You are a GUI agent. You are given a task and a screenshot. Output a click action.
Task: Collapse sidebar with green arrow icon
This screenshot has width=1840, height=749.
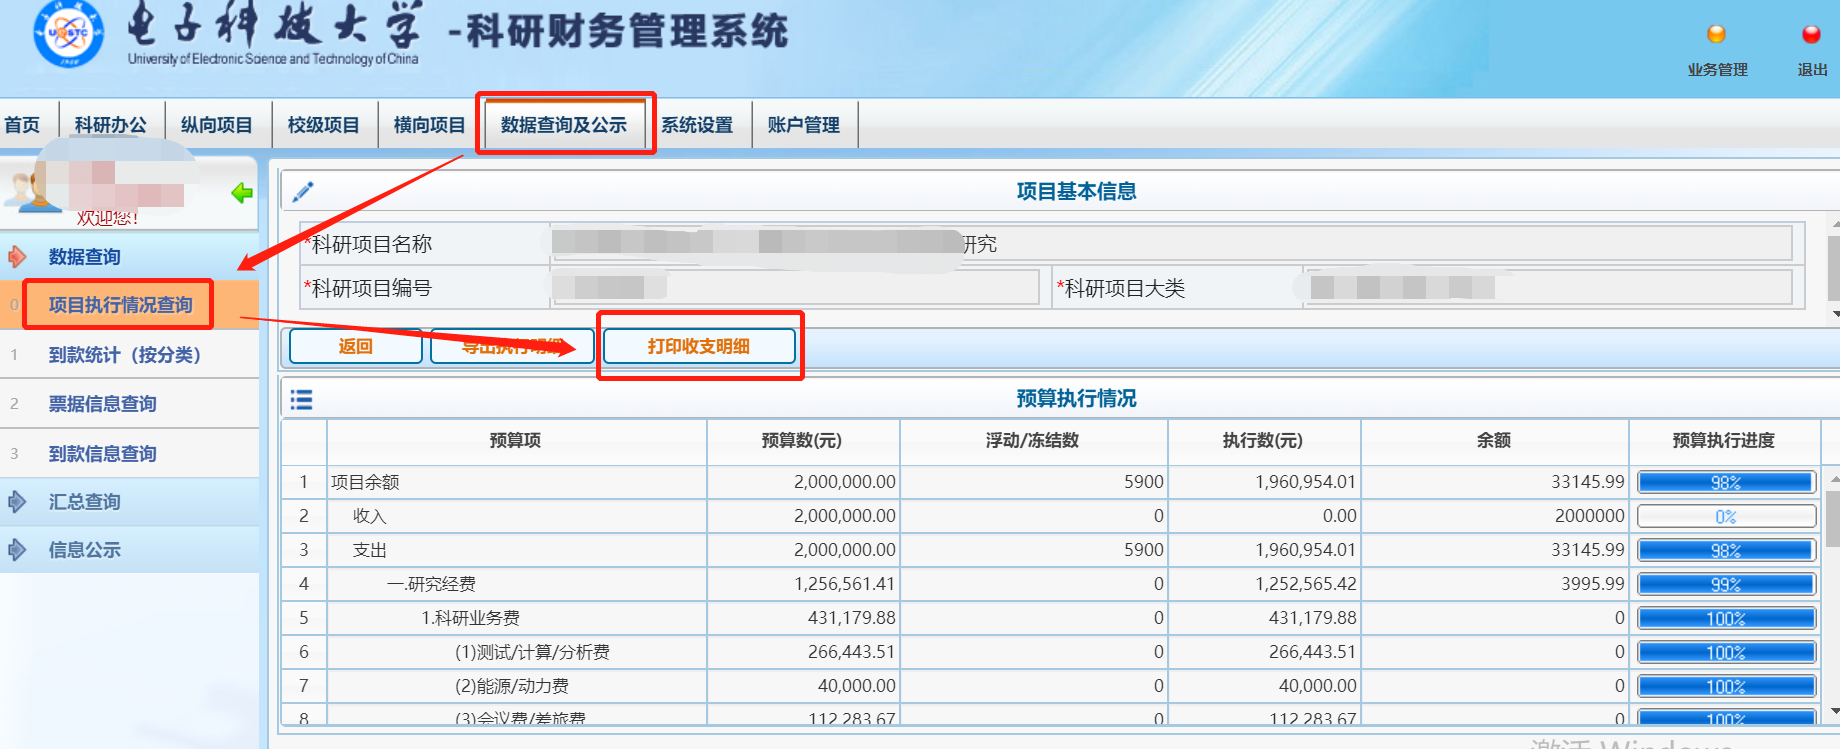pos(242,193)
